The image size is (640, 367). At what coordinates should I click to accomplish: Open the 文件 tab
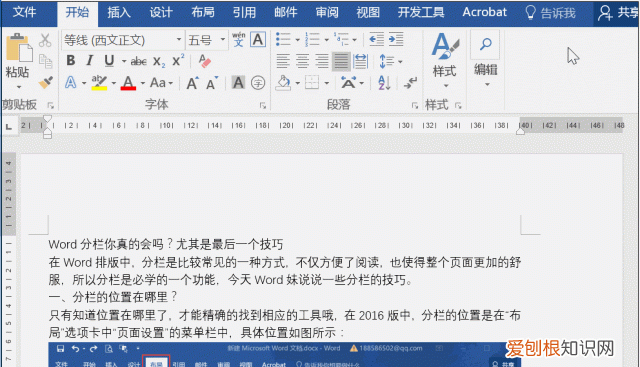[x=24, y=12]
